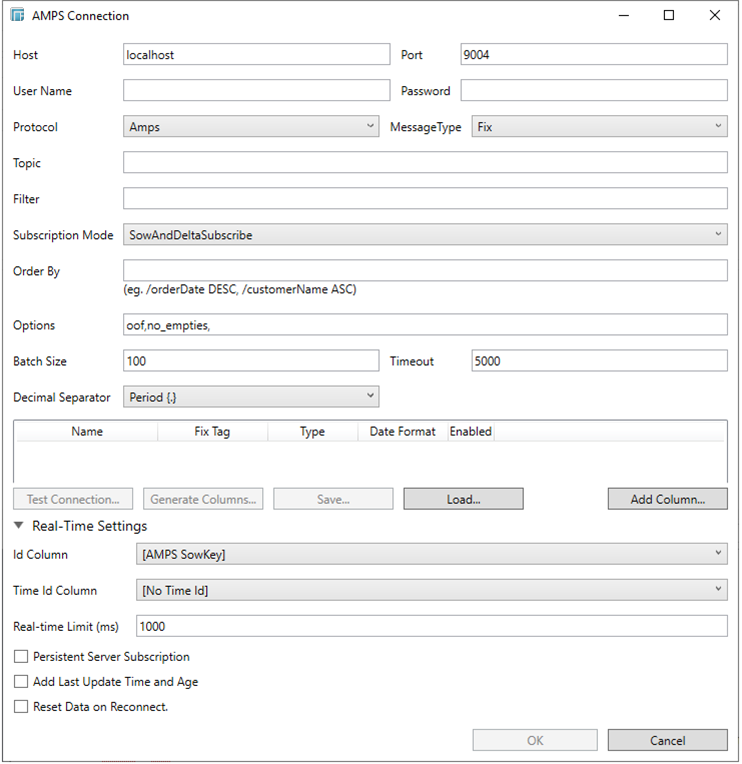Focus the Host text field

256,55
